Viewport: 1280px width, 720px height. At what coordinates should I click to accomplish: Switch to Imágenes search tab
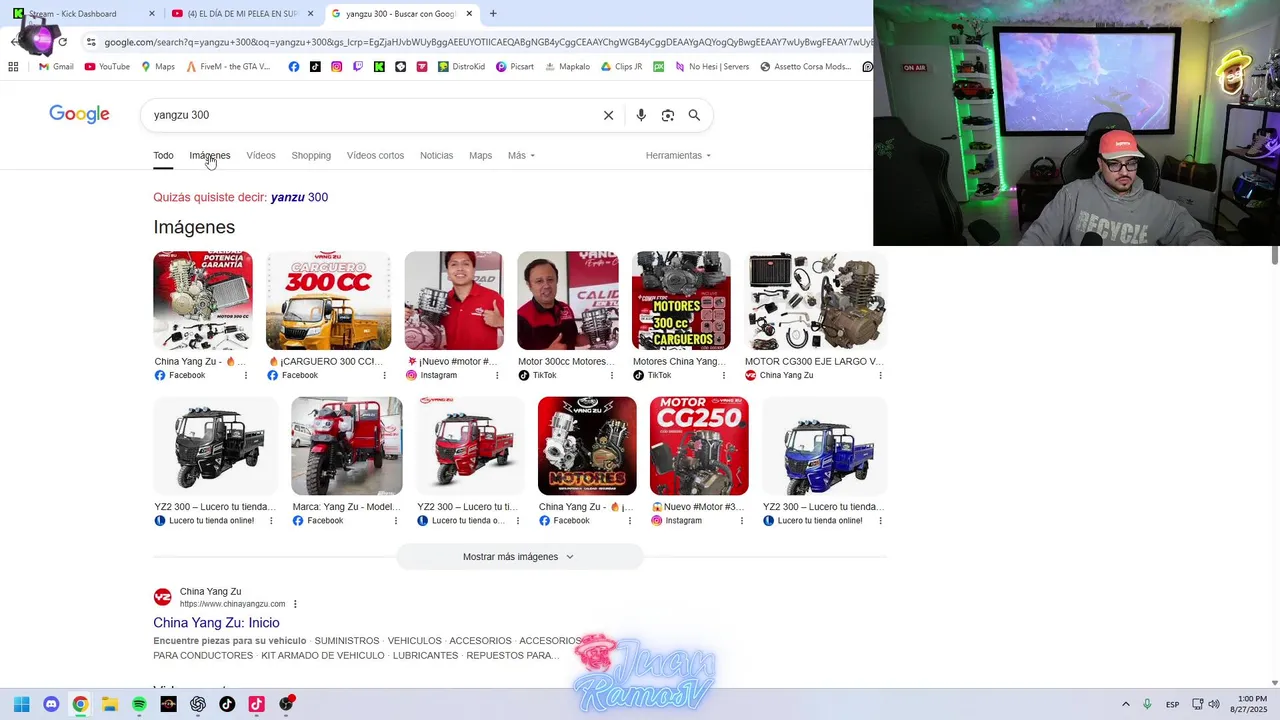click(x=210, y=156)
